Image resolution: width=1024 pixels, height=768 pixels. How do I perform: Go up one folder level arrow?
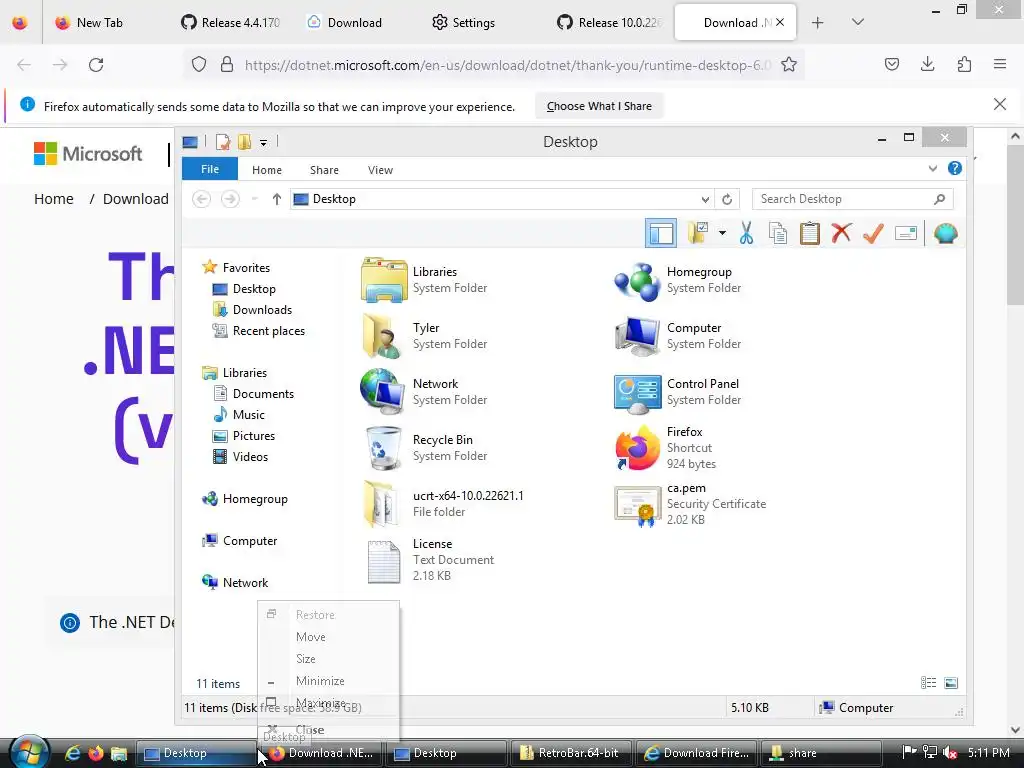point(276,199)
